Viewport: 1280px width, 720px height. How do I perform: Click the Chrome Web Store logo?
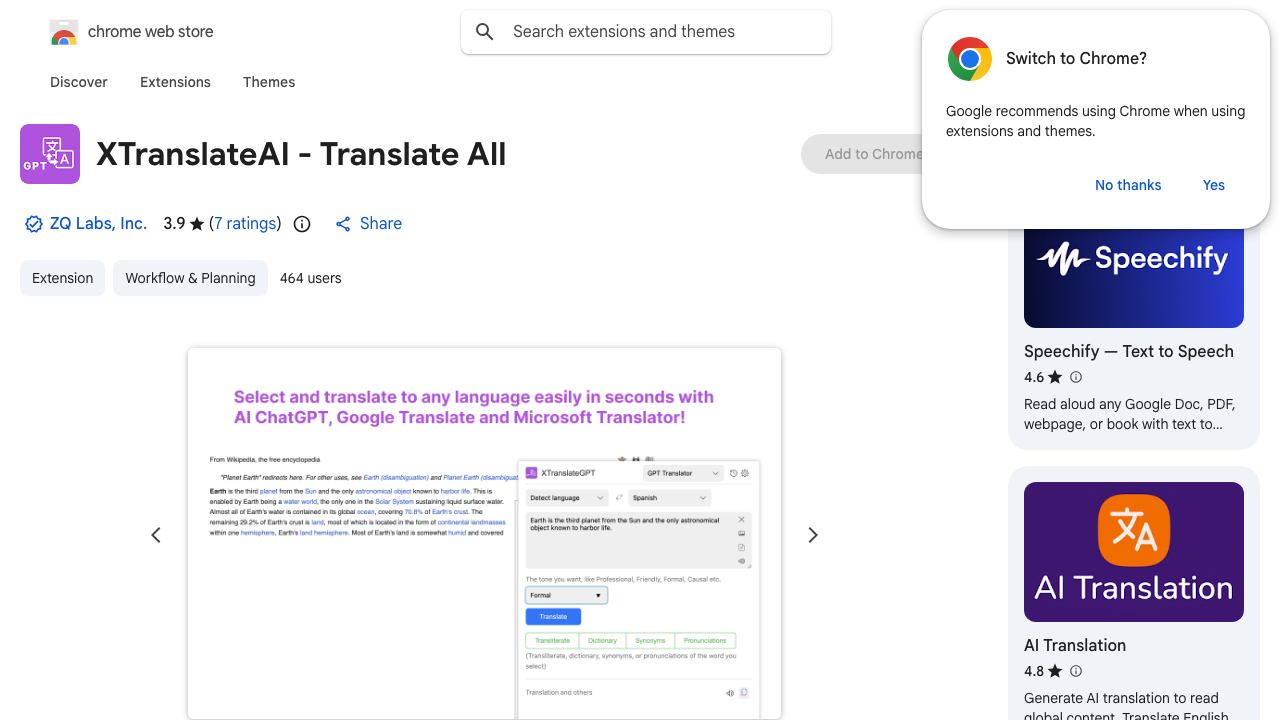(64, 32)
